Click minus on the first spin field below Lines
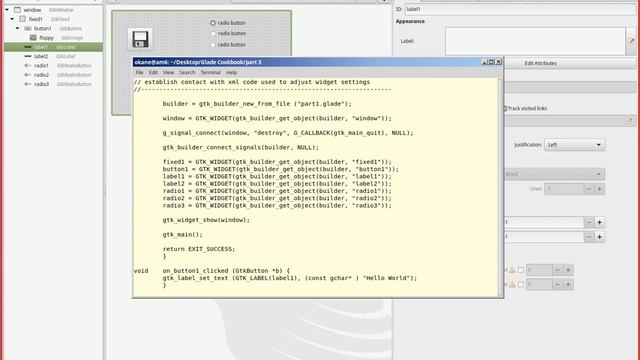 589,222
